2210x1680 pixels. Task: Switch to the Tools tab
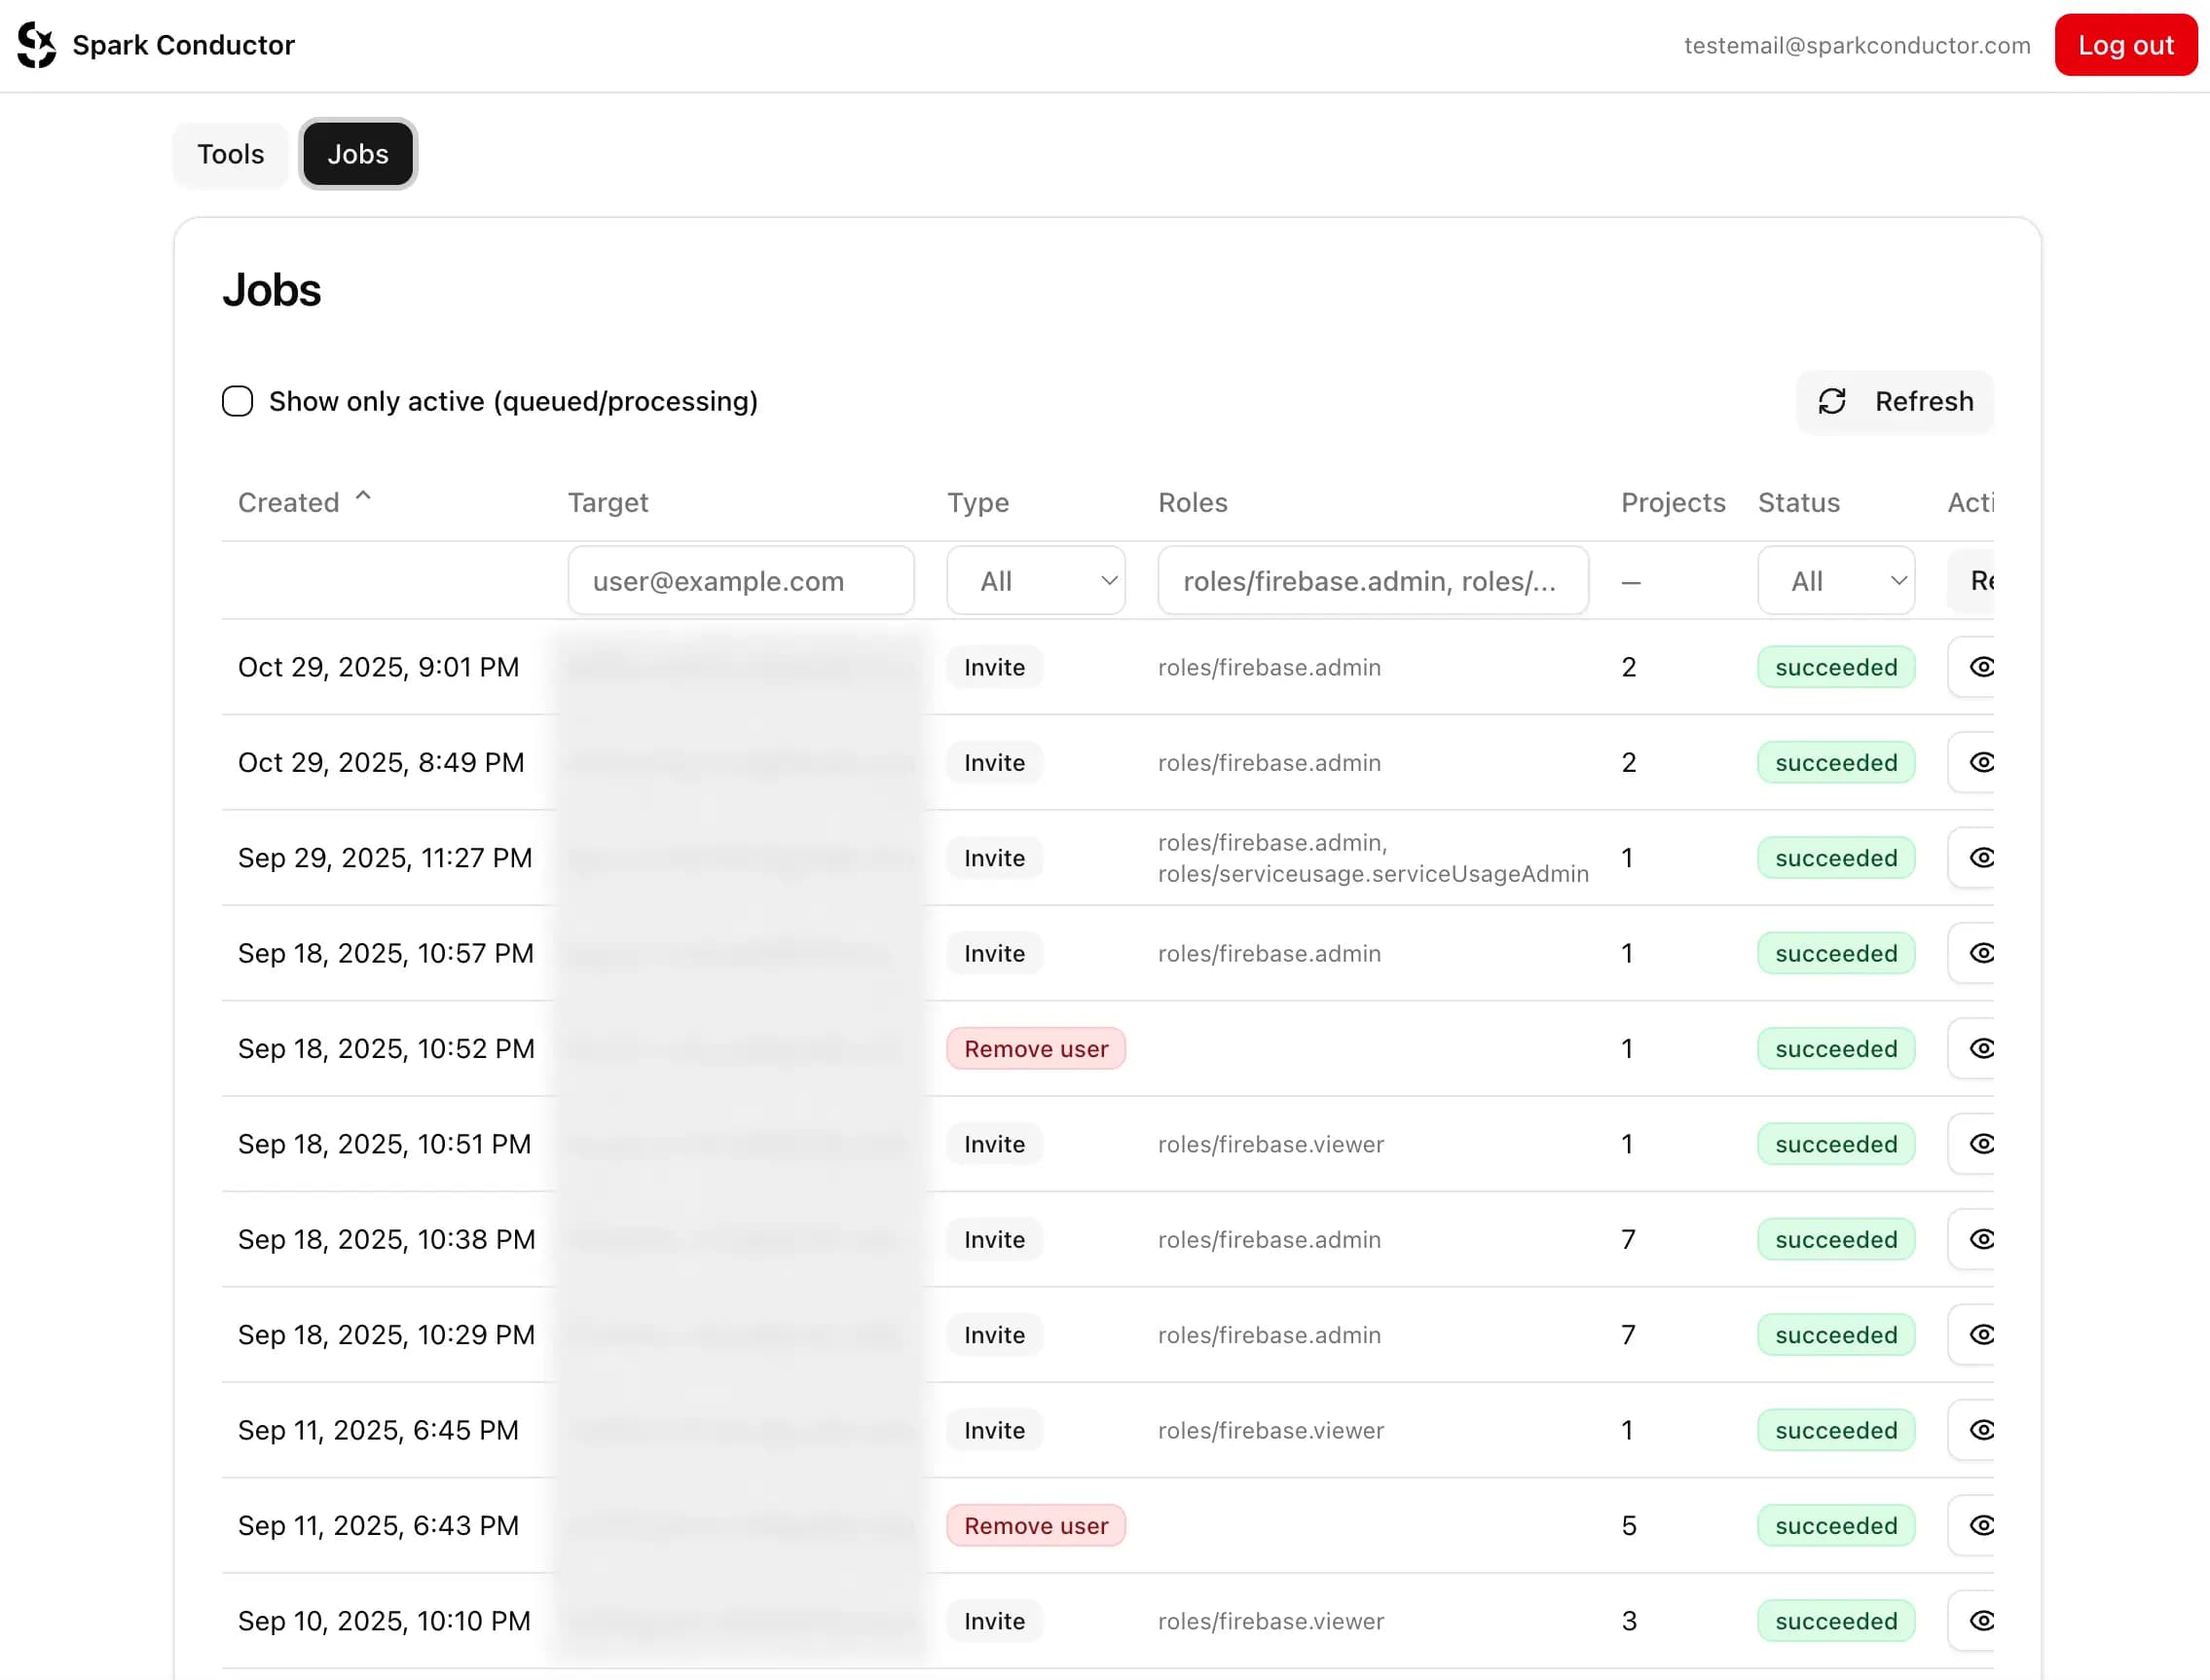pyautogui.click(x=230, y=154)
